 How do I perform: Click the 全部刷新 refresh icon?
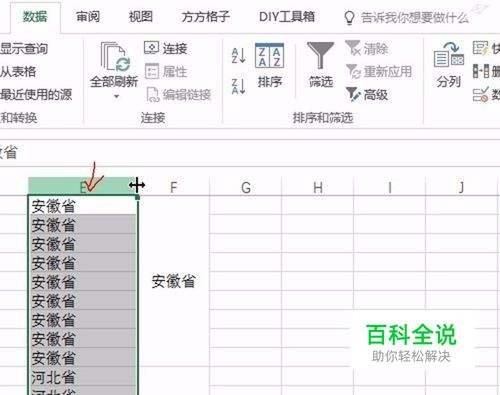pyautogui.click(x=115, y=57)
